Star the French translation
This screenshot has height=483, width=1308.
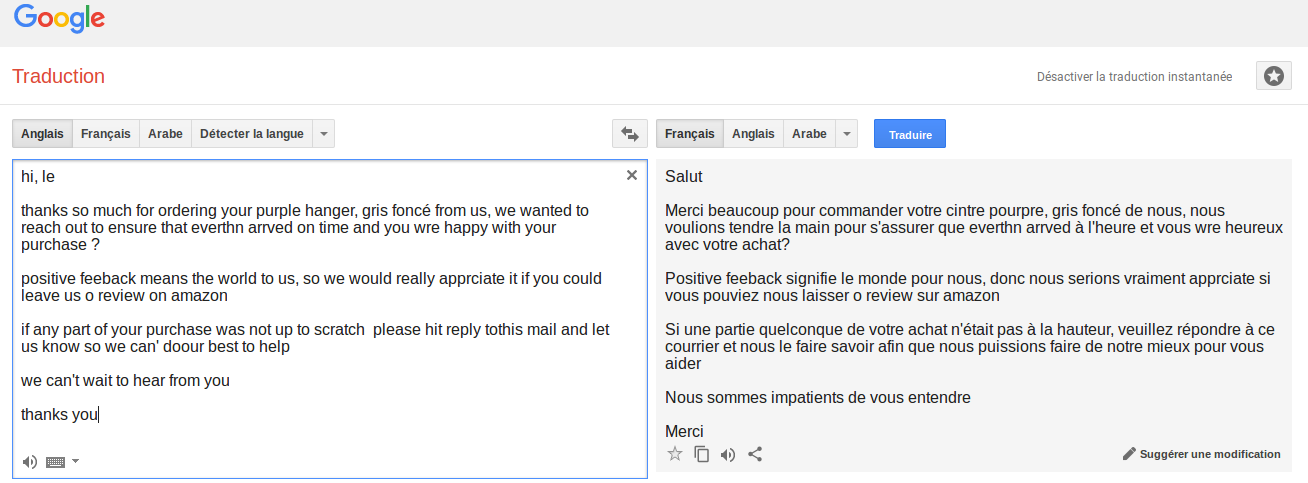pyautogui.click(x=675, y=454)
